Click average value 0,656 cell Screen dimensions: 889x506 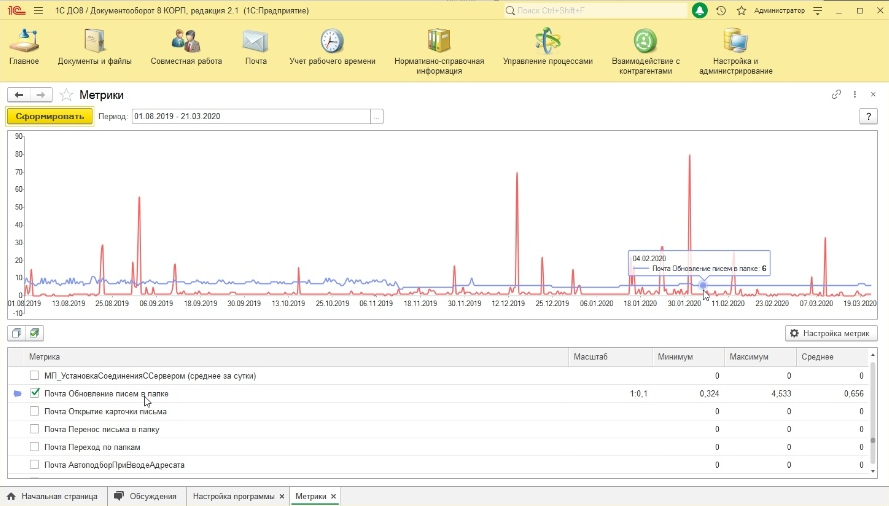[x=832, y=393]
